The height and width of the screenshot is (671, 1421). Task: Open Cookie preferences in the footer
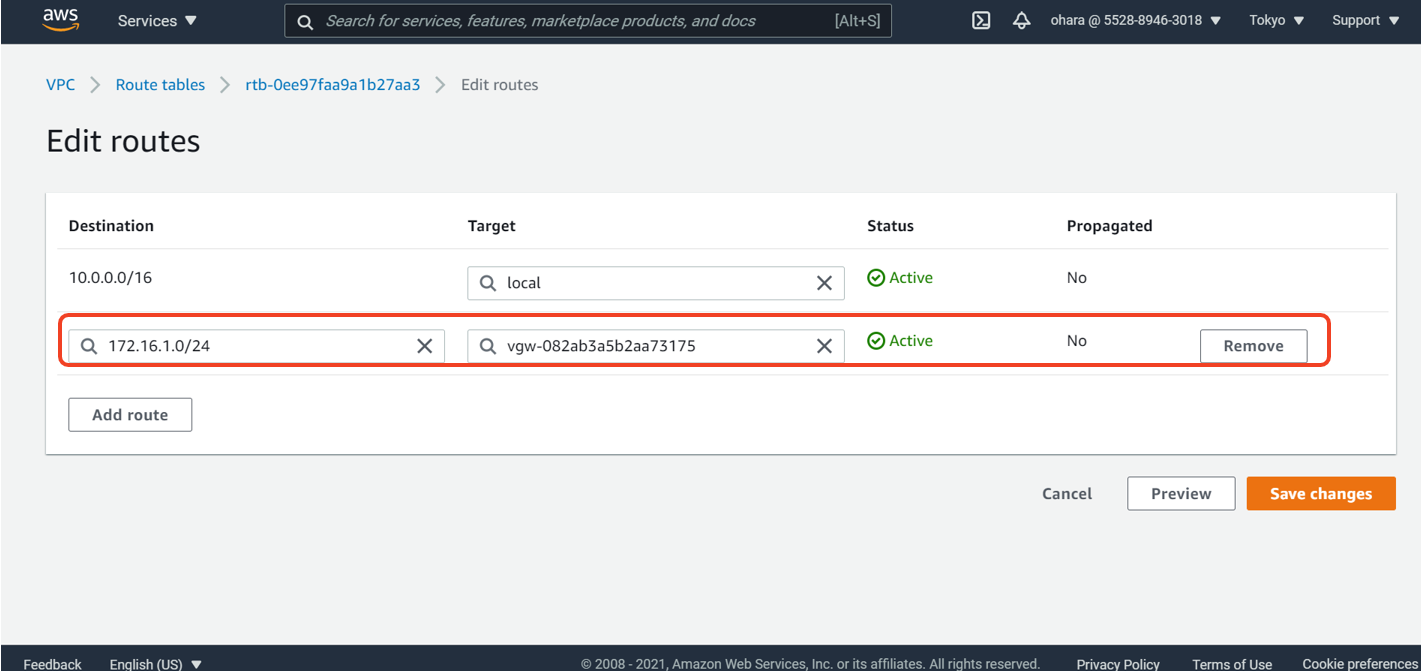coord(1361,664)
